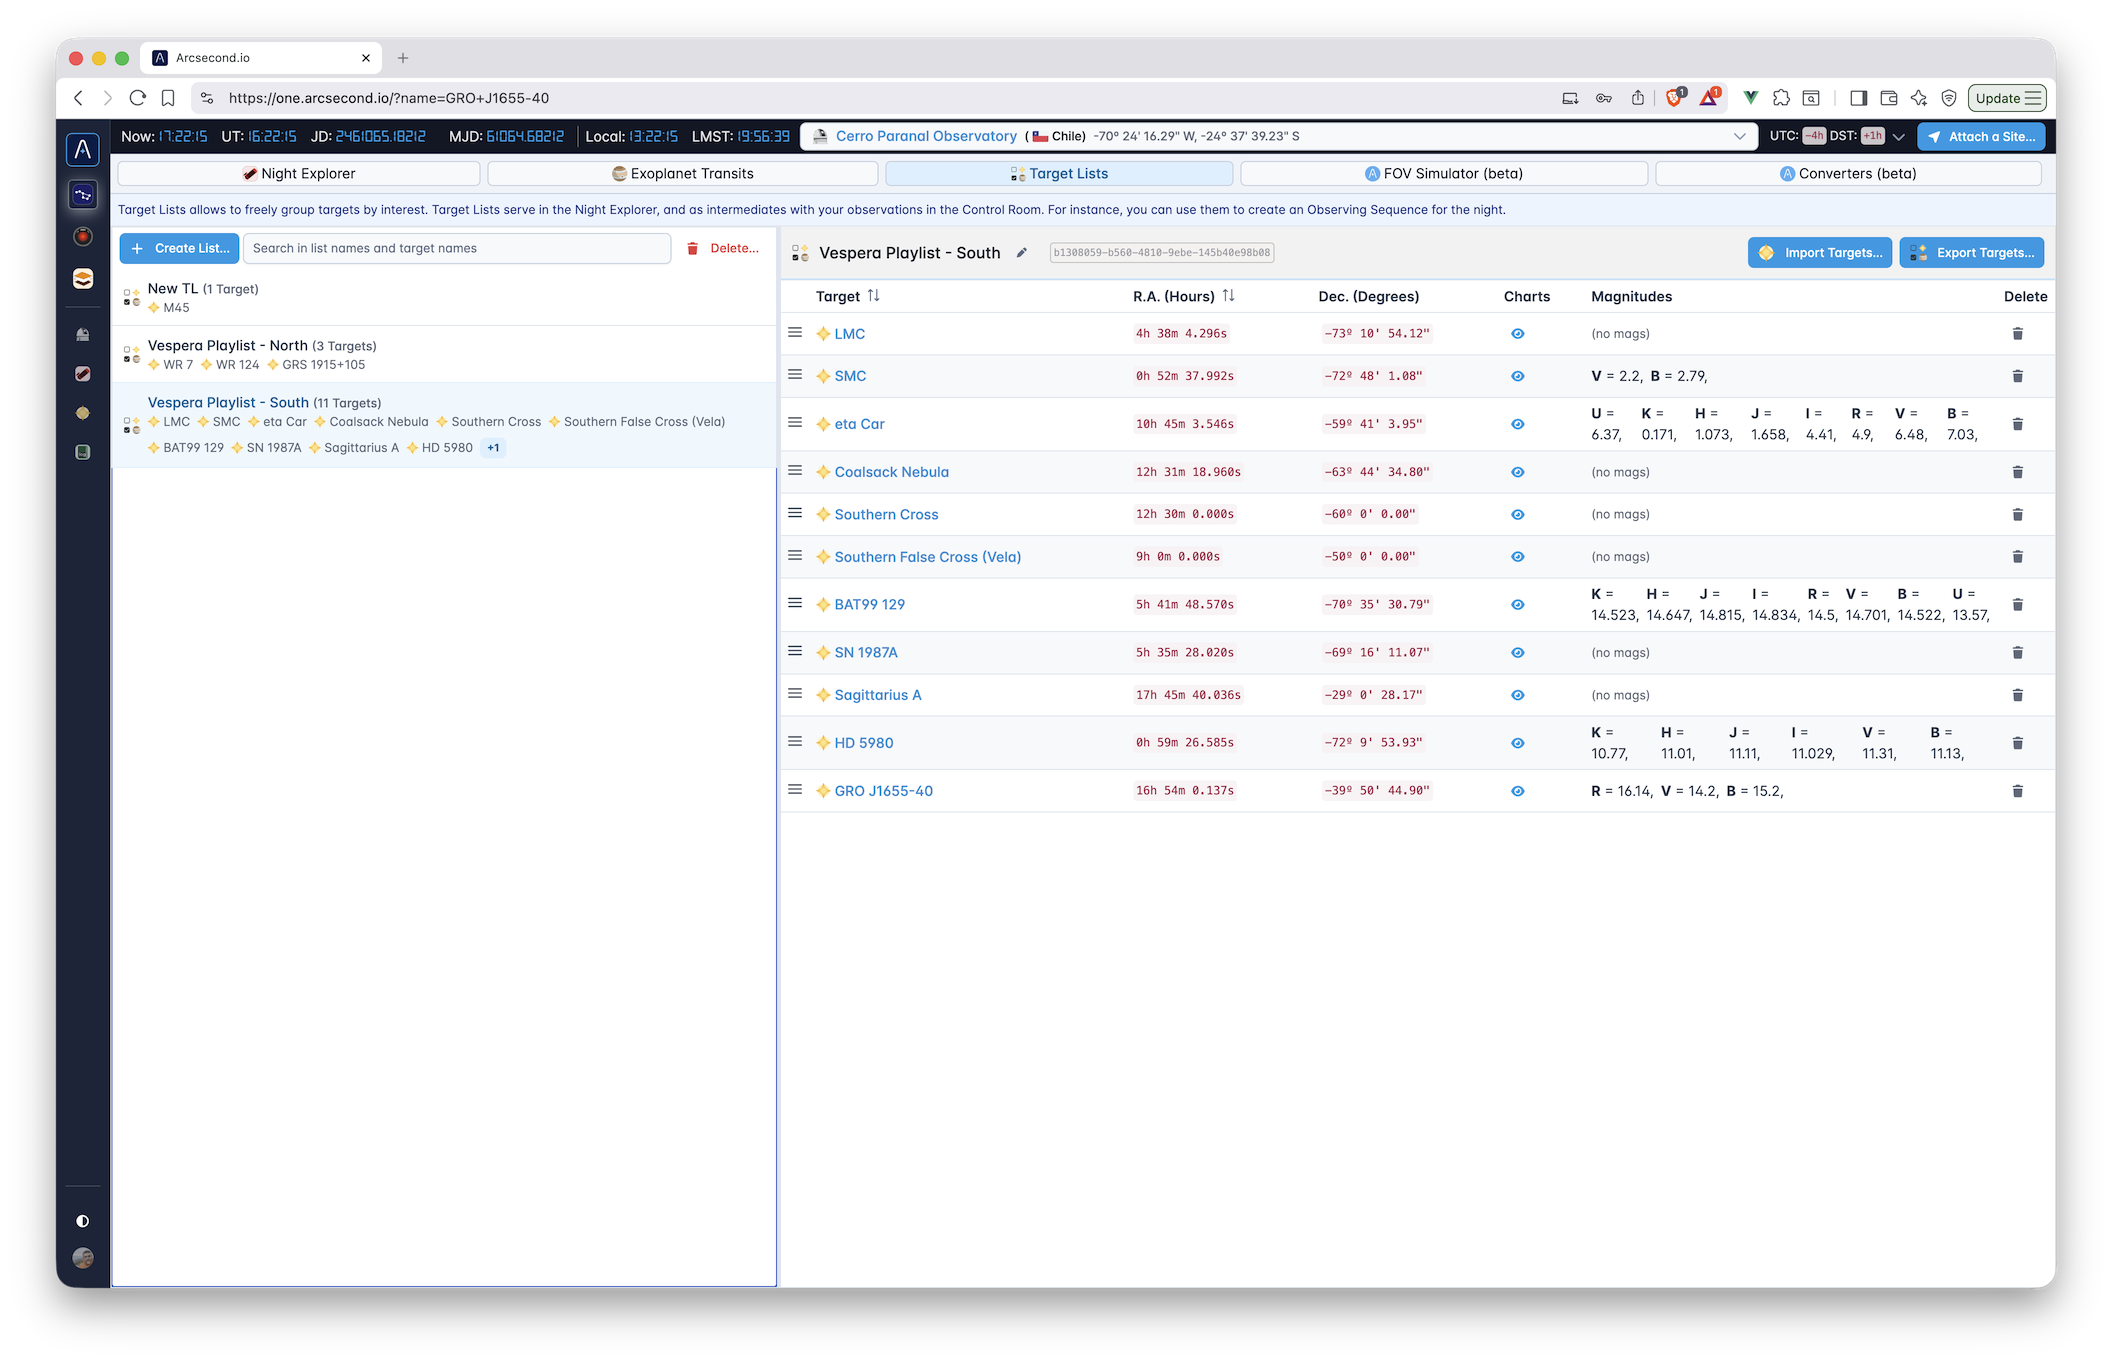
Task: Click the browser bookmark icon
Action: pos(168,98)
